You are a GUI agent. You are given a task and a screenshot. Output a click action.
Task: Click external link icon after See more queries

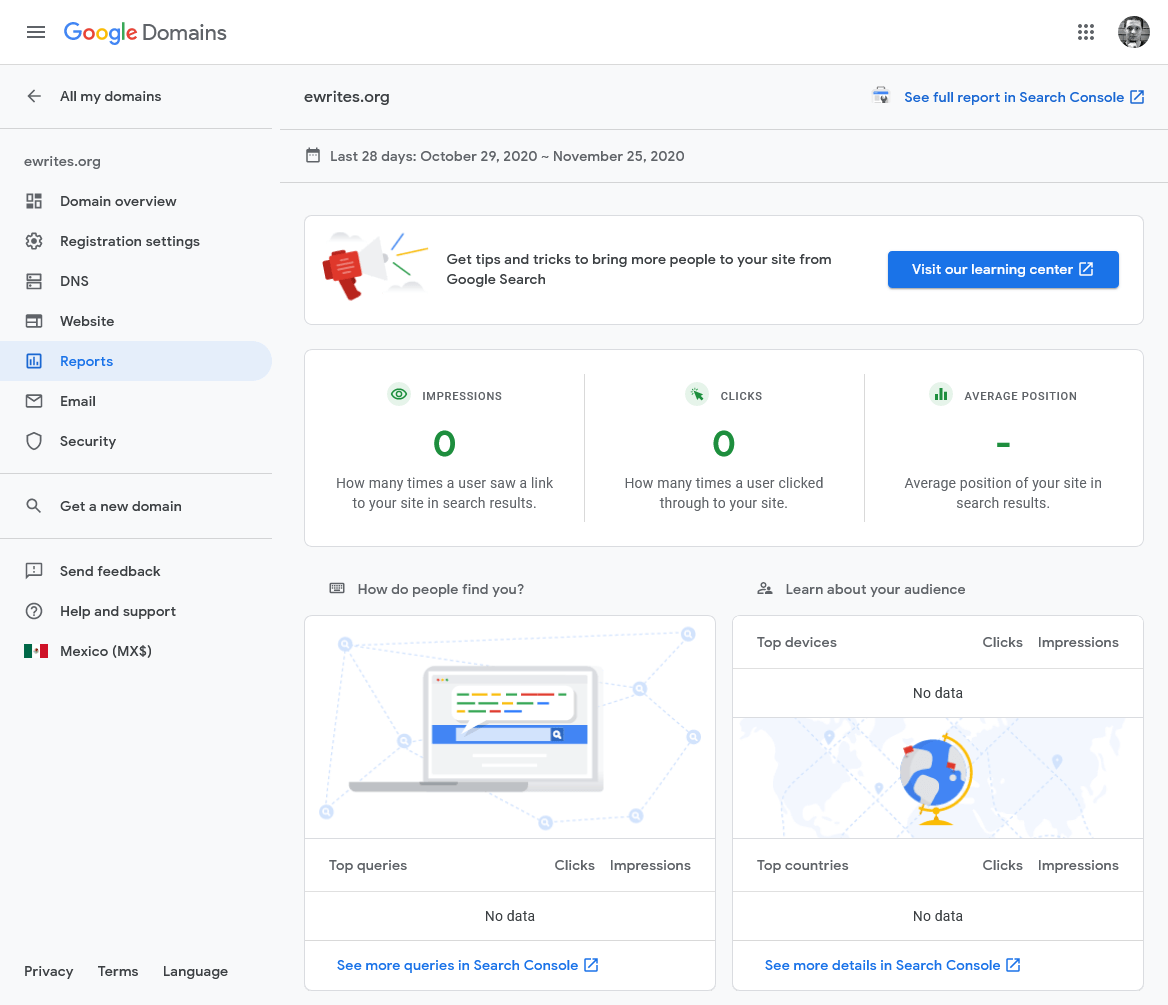tap(591, 965)
